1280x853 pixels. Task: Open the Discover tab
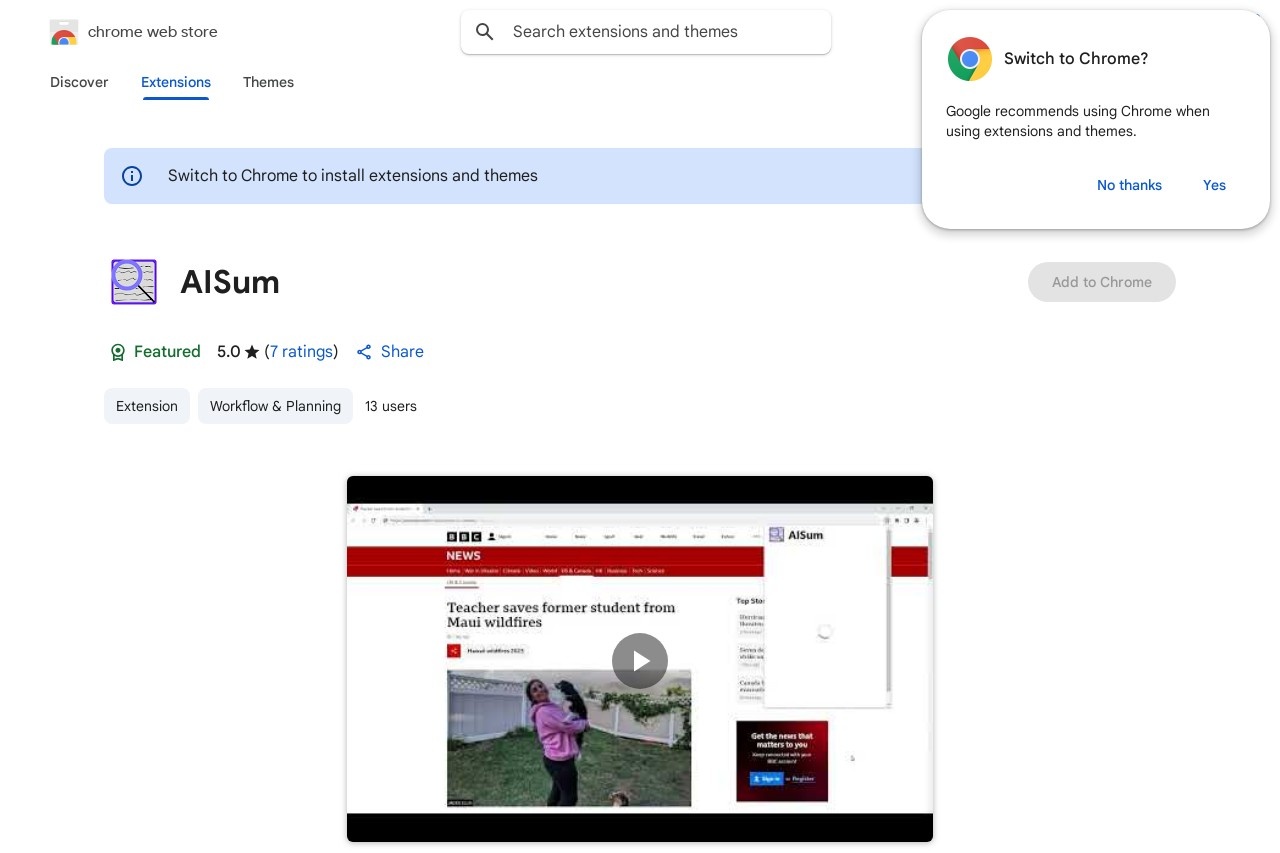click(79, 82)
